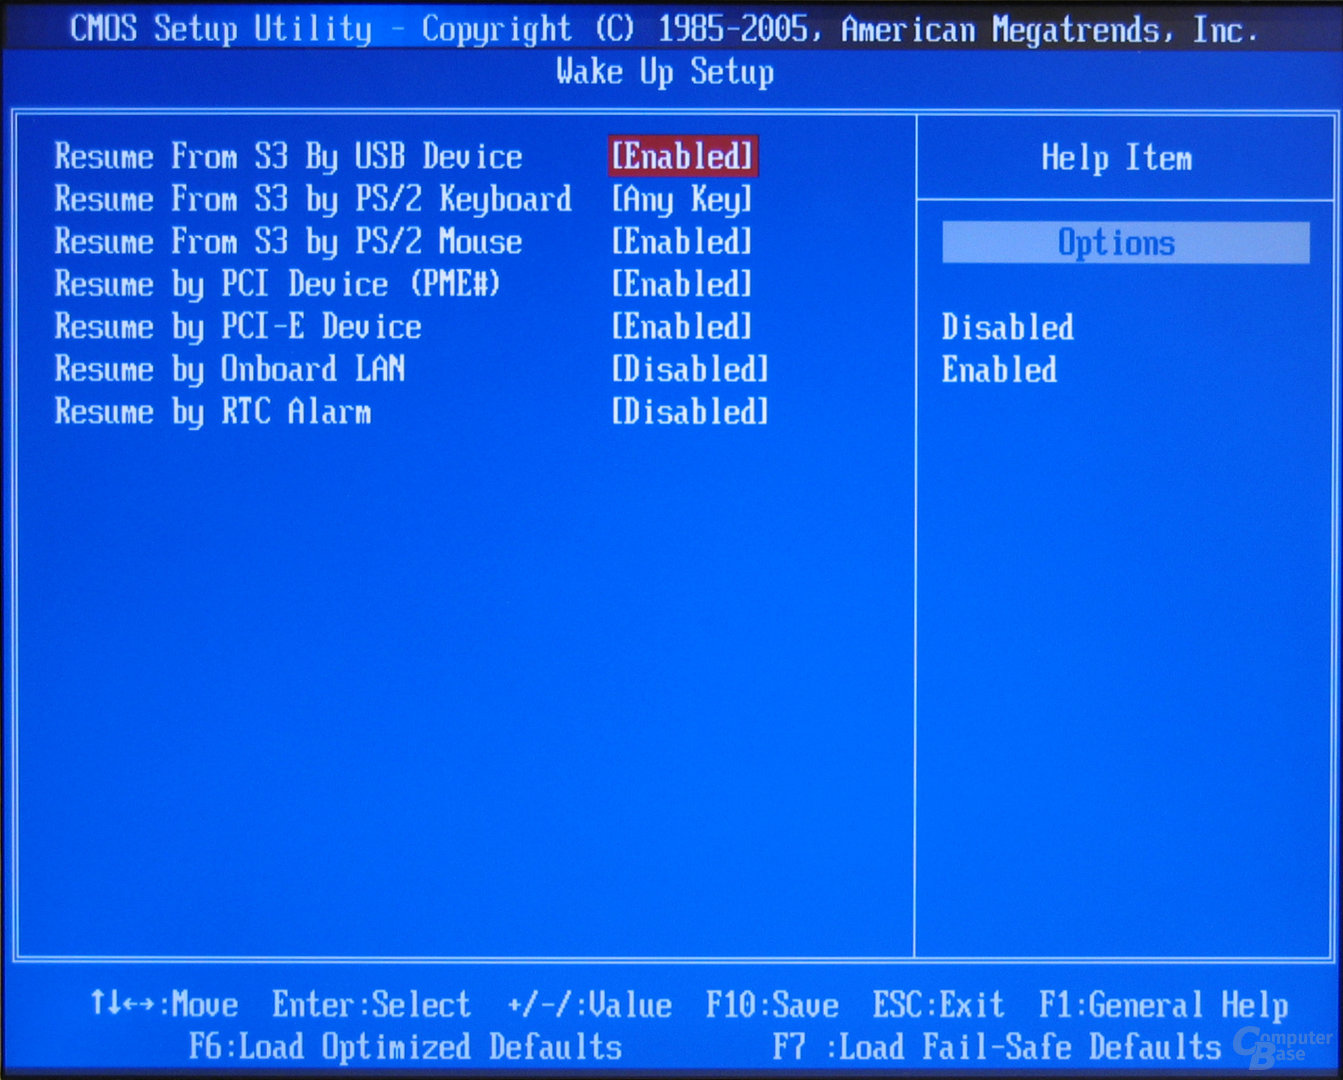Click the Enter:Select hint
The width and height of the screenshot is (1343, 1080).
pyautogui.click(x=371, y=1004)
